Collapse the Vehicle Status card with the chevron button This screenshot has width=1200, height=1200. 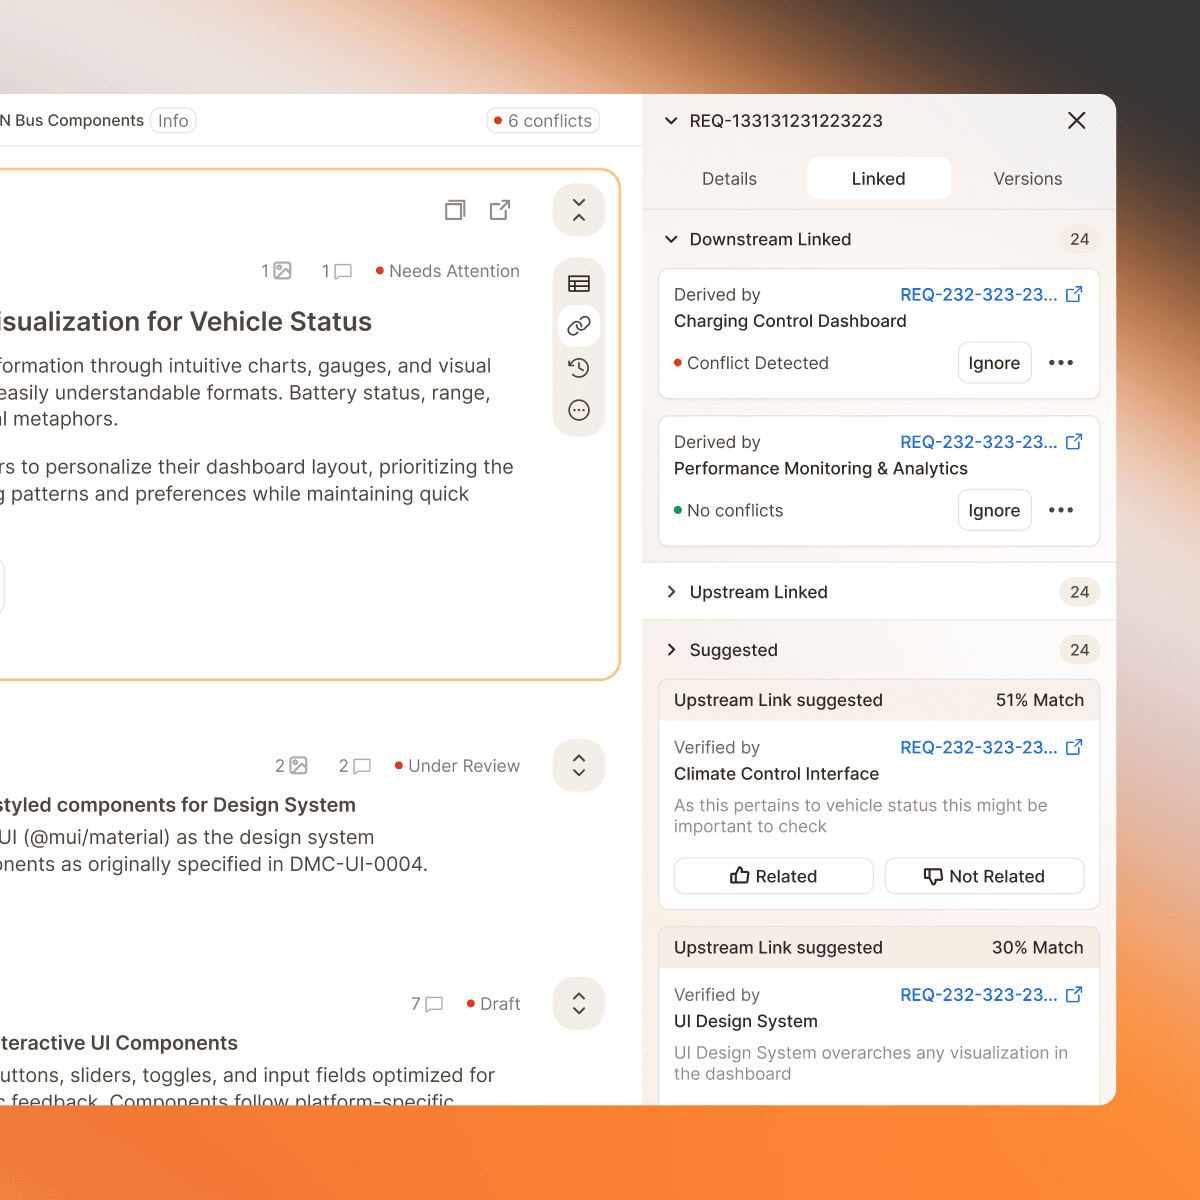[x=579, y=210]
